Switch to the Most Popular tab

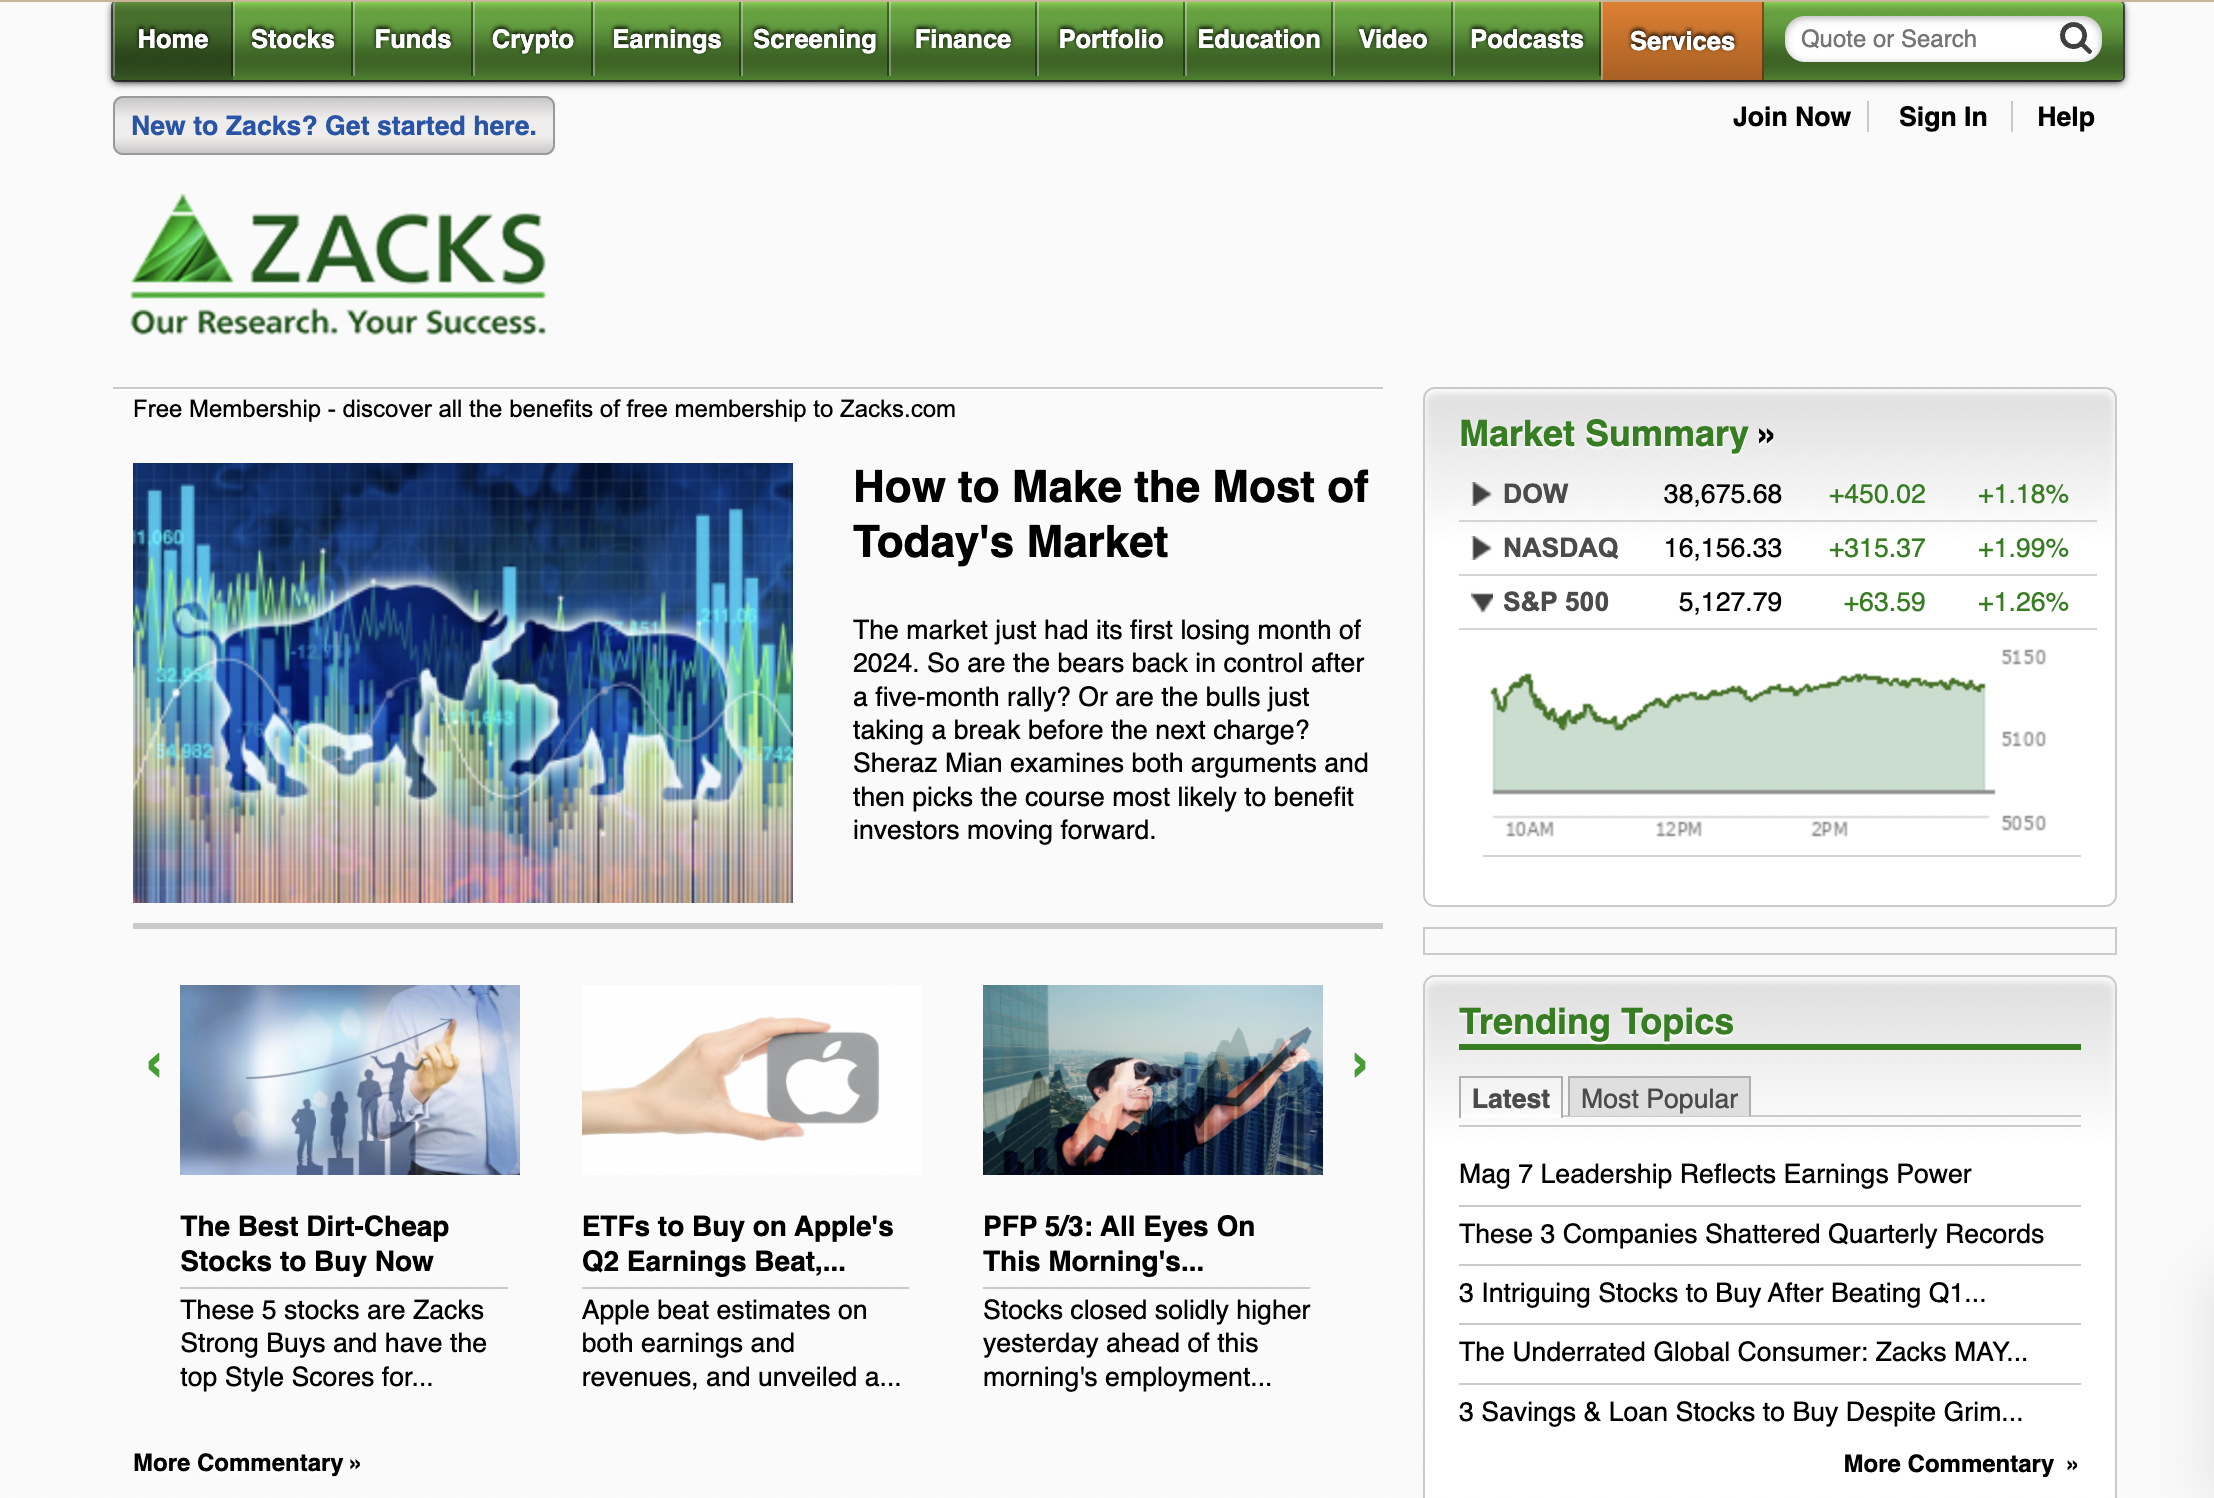[1659, 1098]
